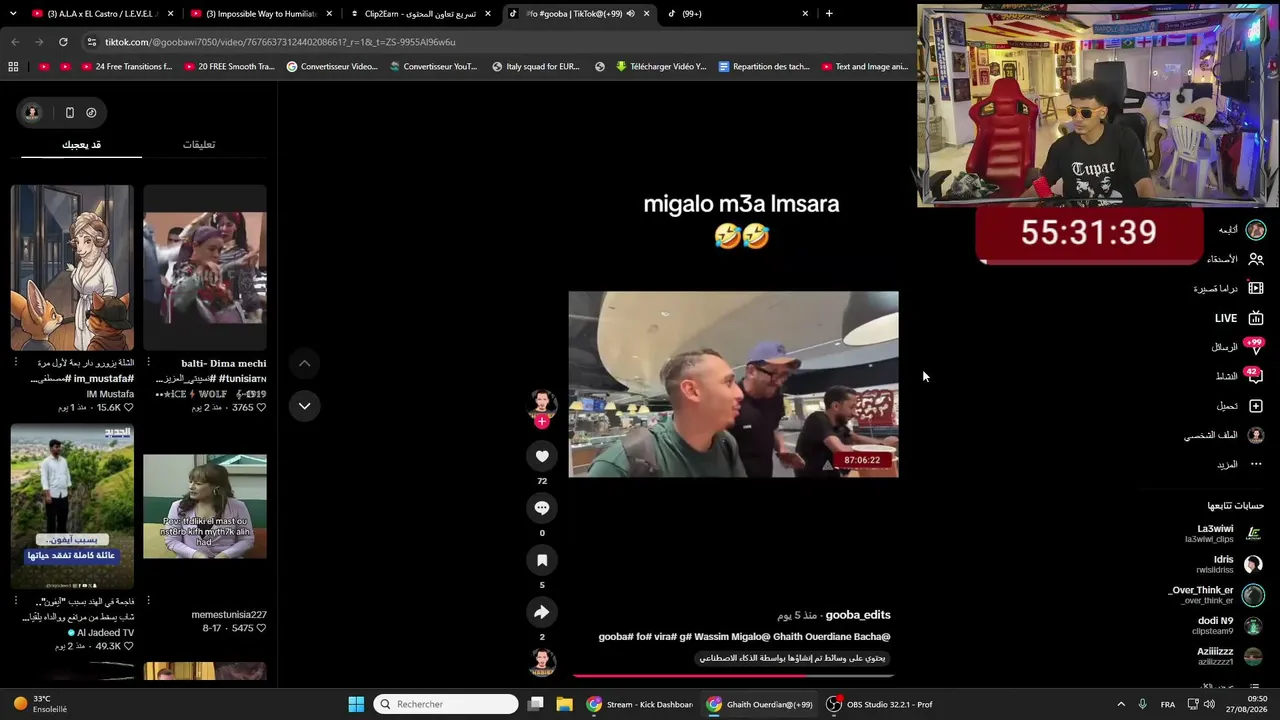Click the profile avatar beside الملف الشخصي

[1256, 435]
